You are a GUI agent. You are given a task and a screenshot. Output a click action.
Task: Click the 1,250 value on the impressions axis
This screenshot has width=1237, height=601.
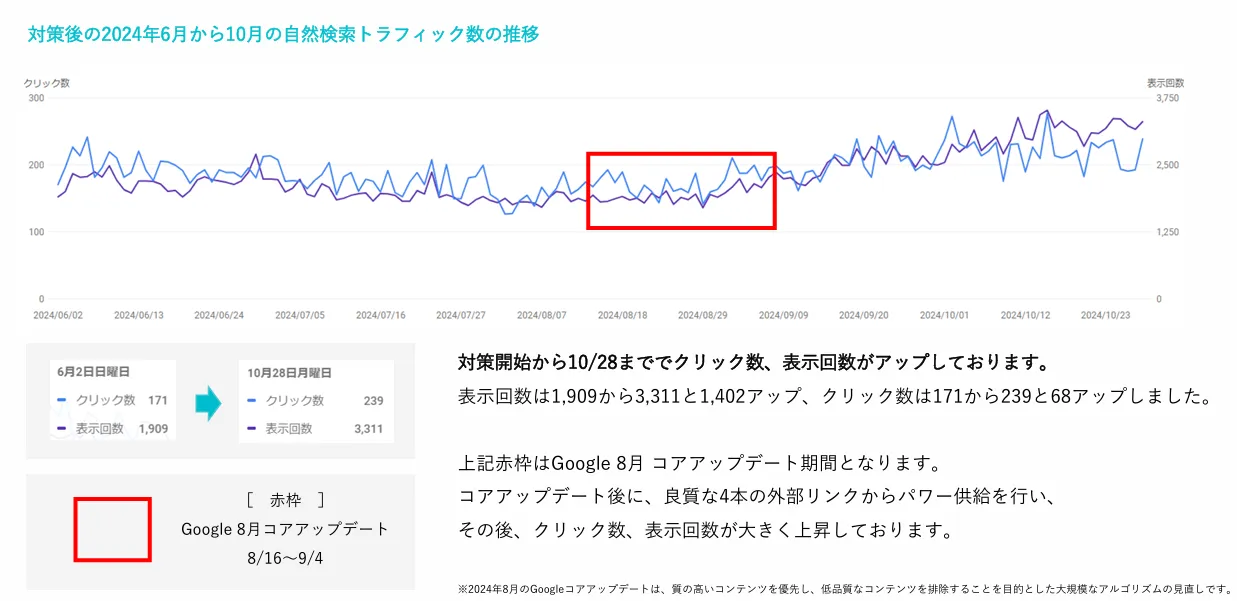tap(1166, 232)
